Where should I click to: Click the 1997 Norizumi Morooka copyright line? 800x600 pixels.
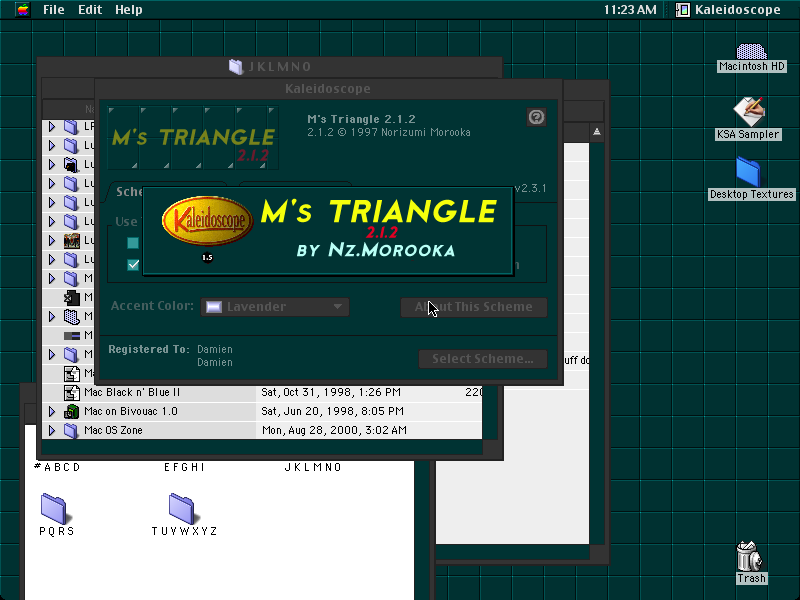[389, 132]
